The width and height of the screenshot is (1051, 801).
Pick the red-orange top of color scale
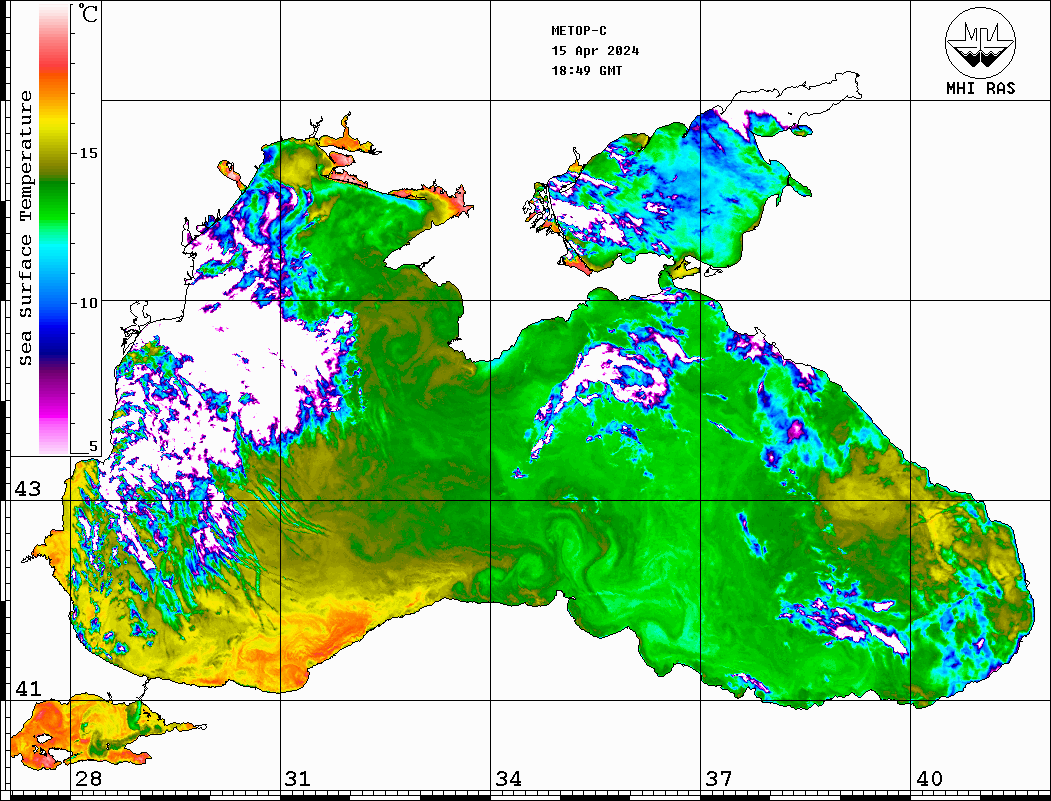[54, 67]
